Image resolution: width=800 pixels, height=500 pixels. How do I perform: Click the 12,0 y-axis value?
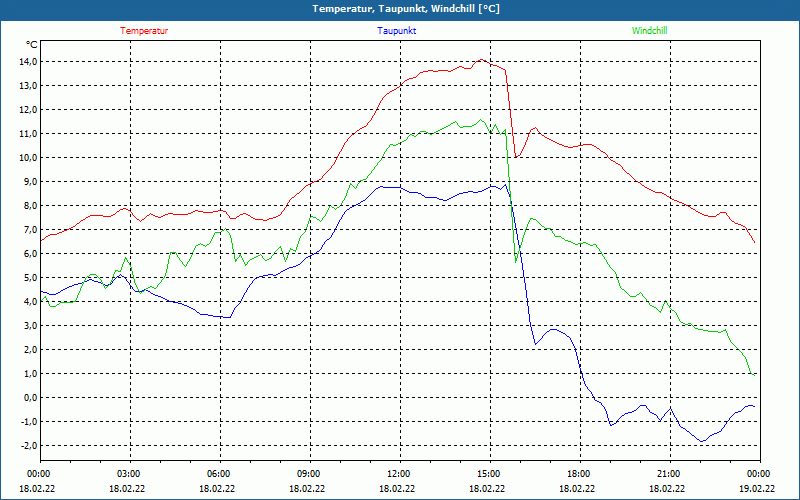pos(29,110)
